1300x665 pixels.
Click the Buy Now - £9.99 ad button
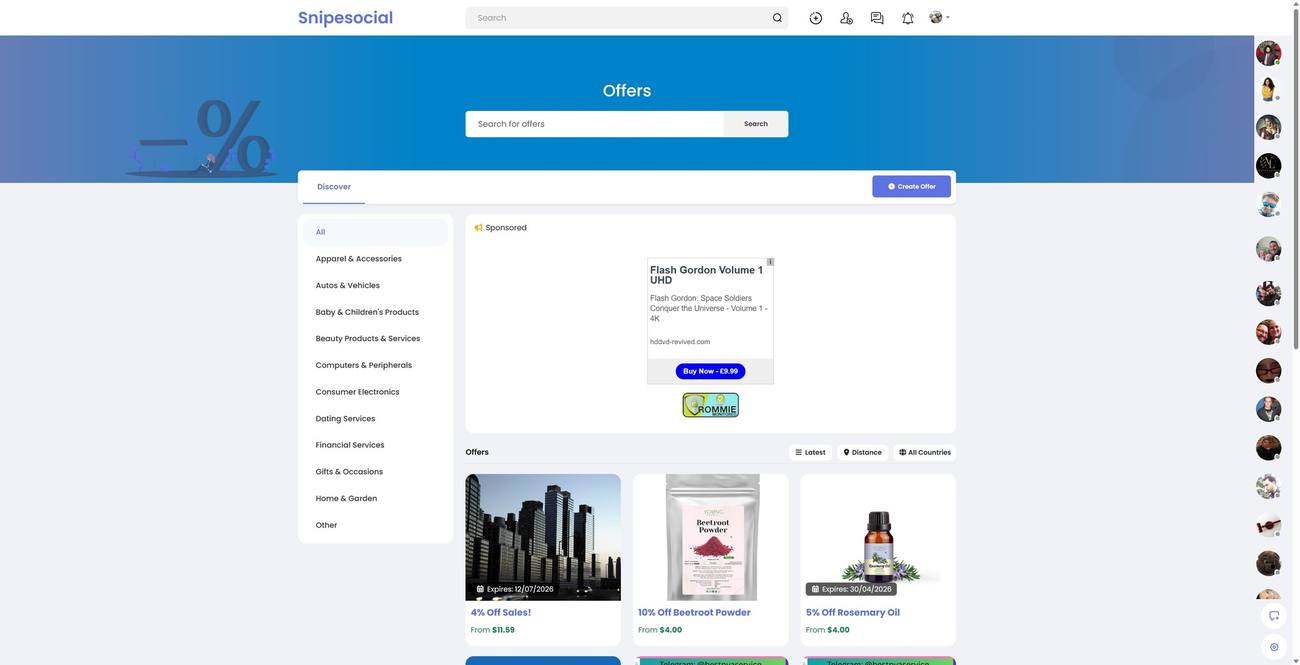pos(711,371)
